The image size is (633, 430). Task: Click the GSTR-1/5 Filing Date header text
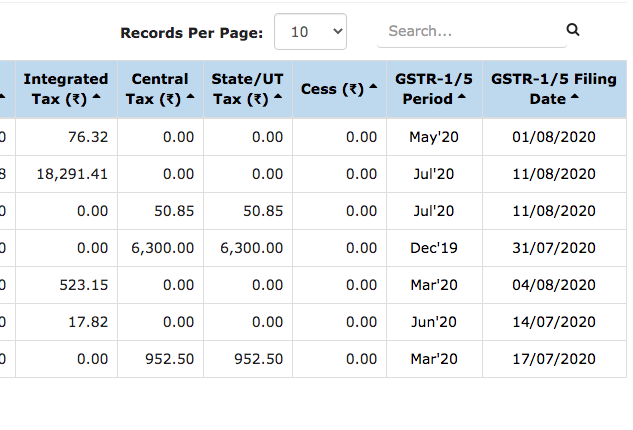pos(553,89)
